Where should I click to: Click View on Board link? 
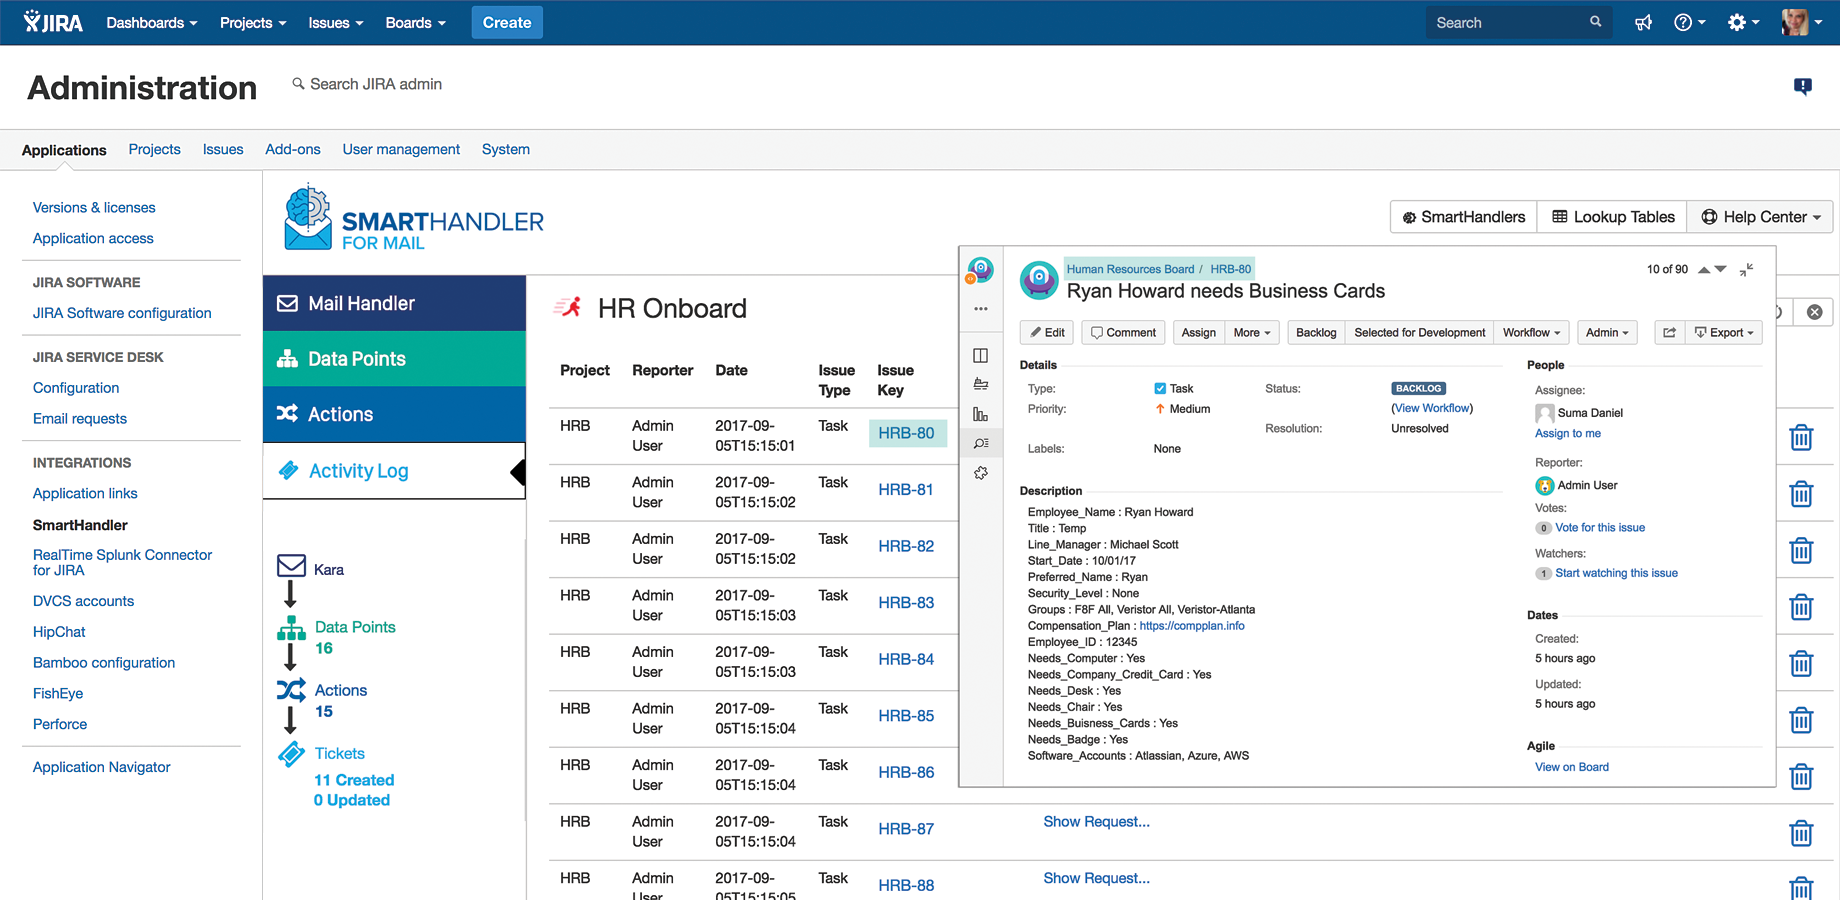(x=1572, y=767)
